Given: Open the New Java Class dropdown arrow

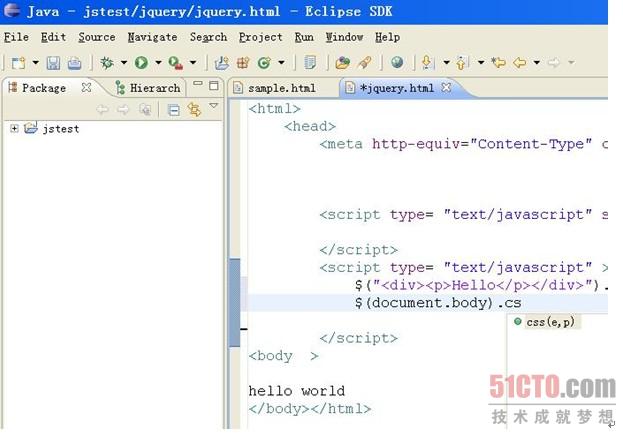Looking at the screenshot, I should click(281, 62).
